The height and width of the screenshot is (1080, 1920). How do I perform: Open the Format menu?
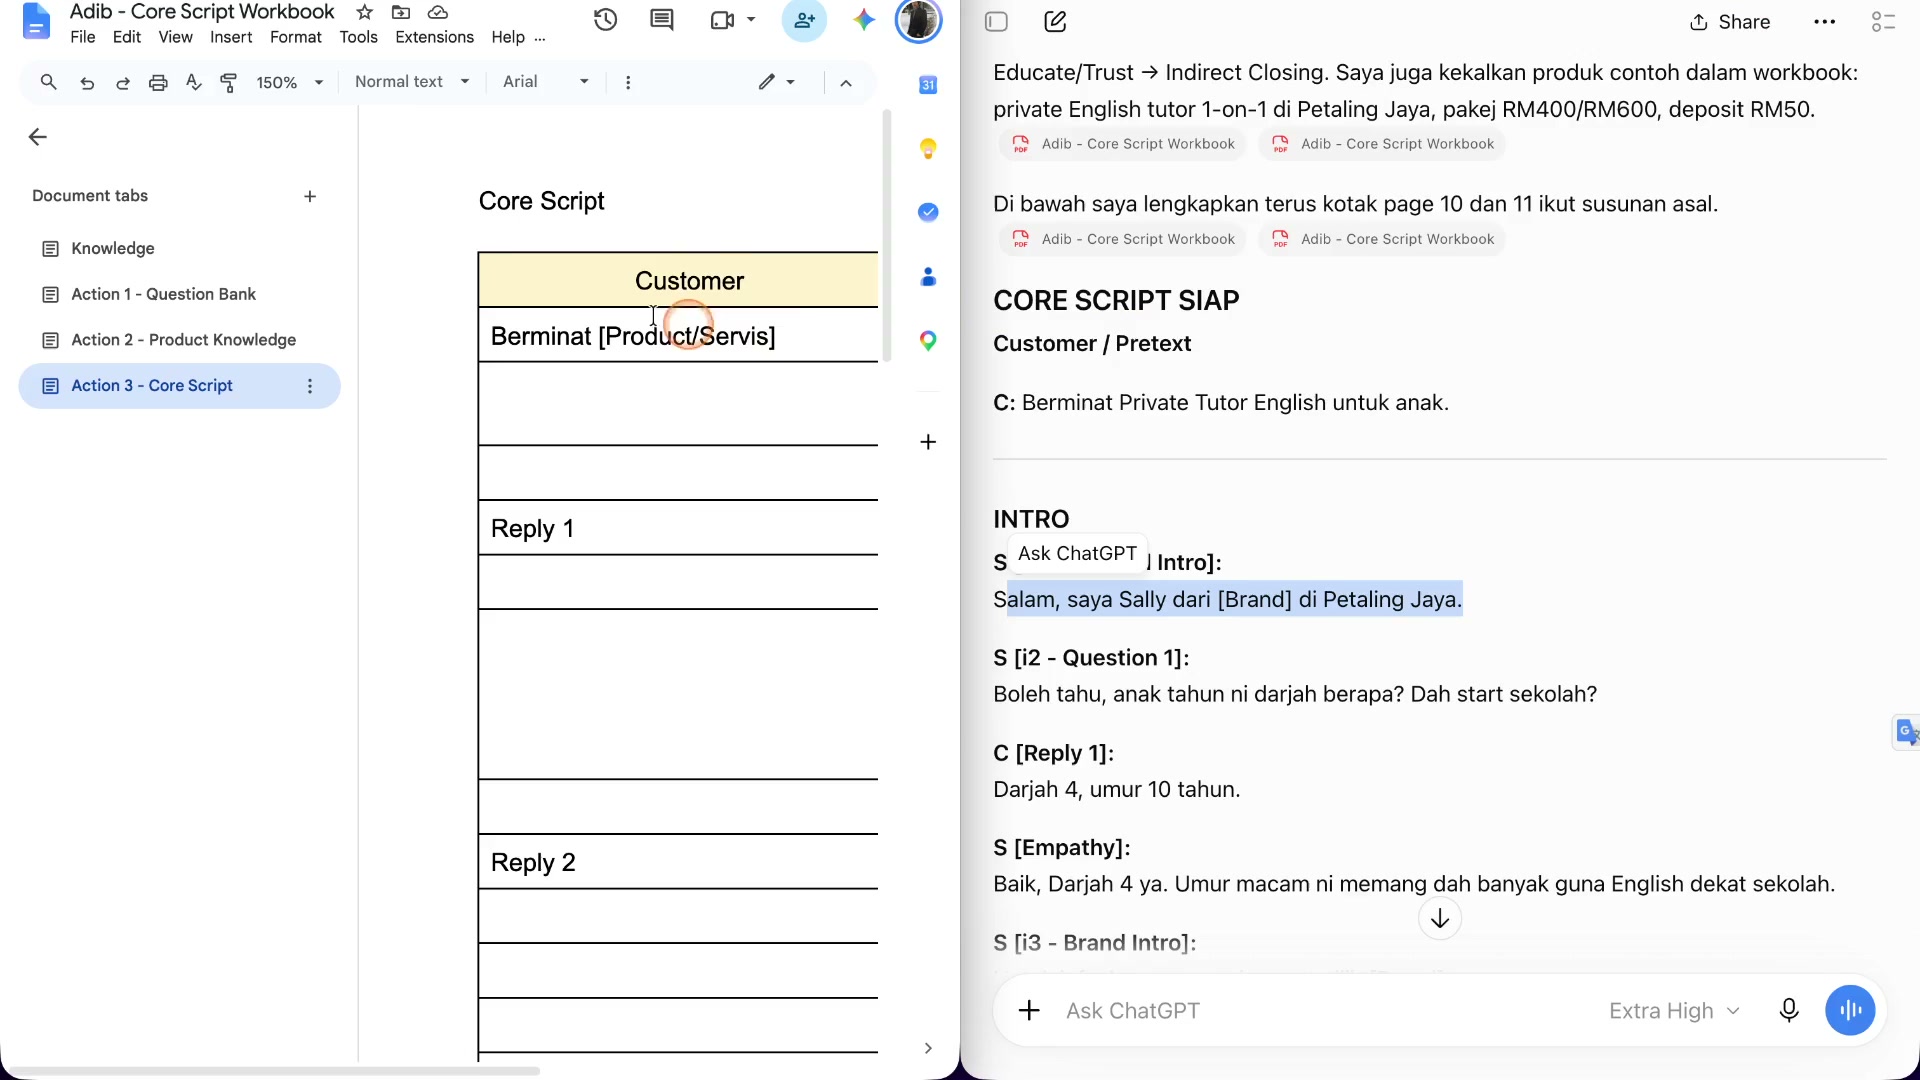(x=296, y=37)
